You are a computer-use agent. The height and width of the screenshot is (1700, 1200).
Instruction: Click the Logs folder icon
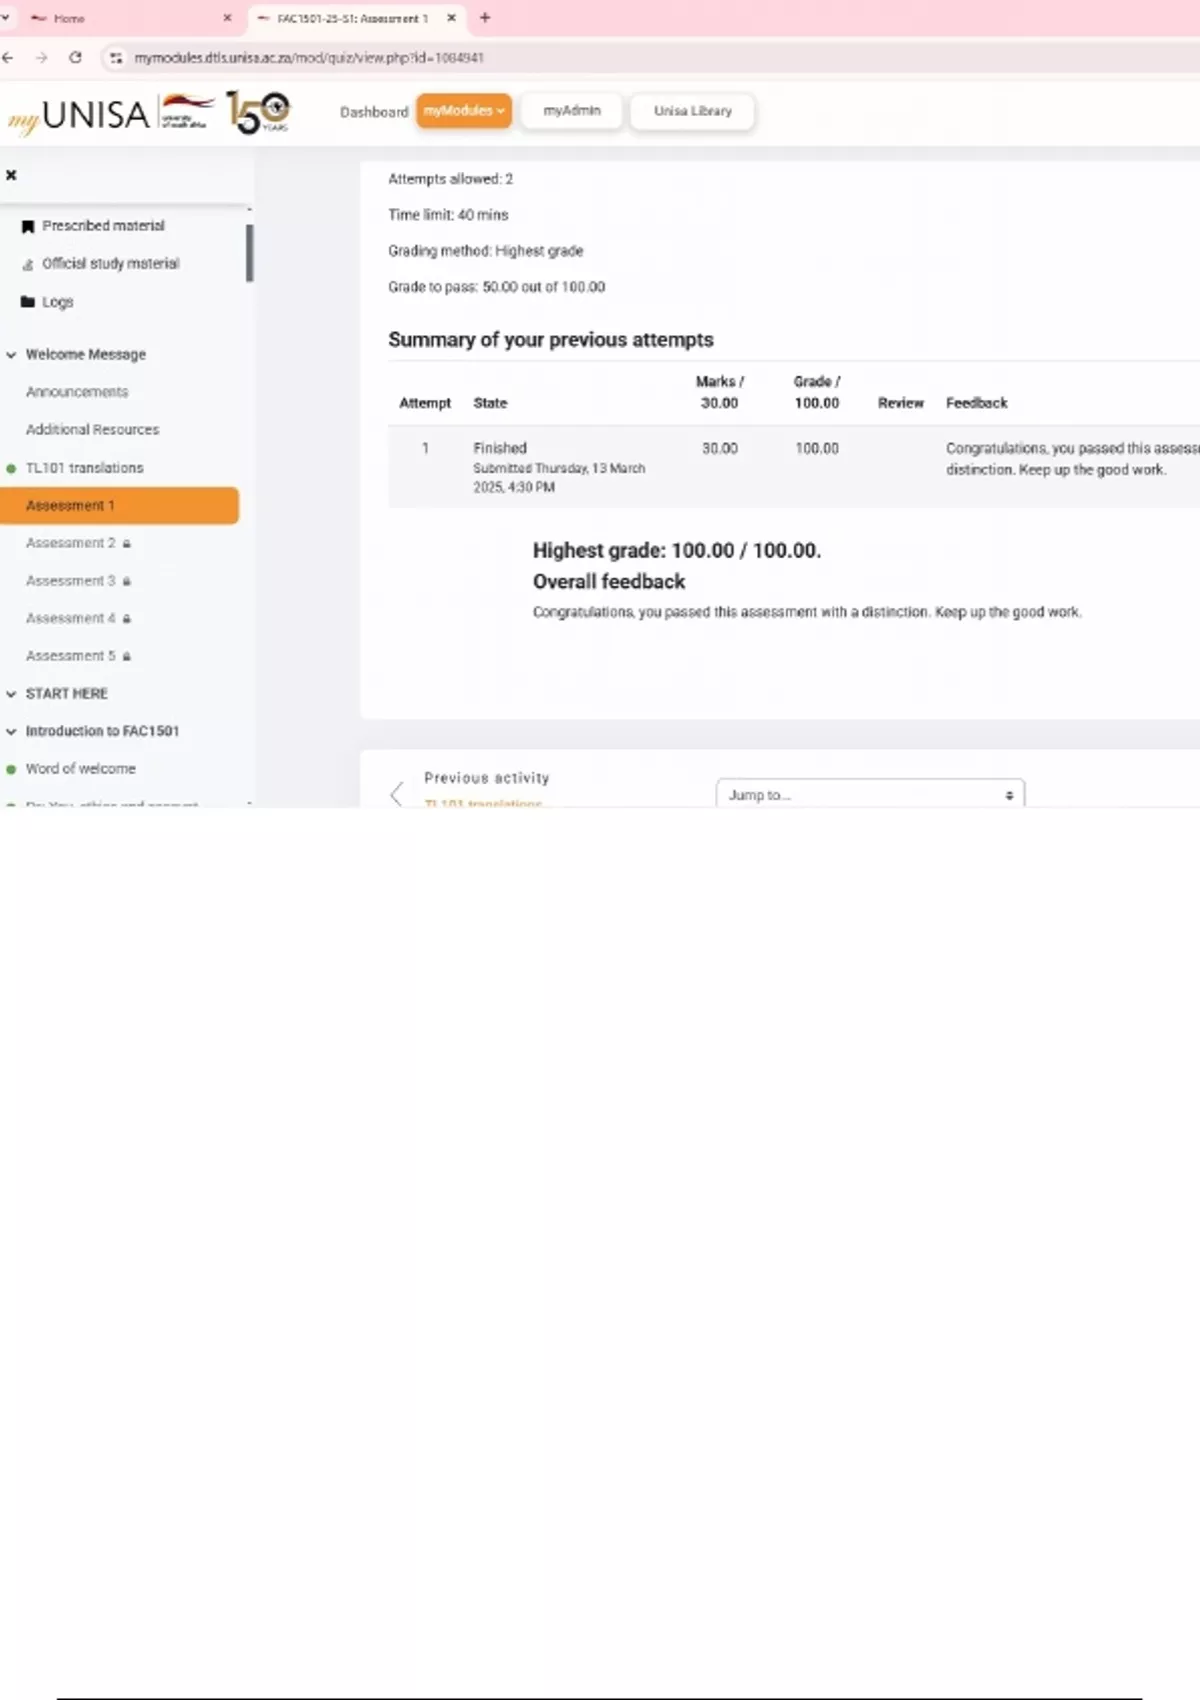[28, 302]
